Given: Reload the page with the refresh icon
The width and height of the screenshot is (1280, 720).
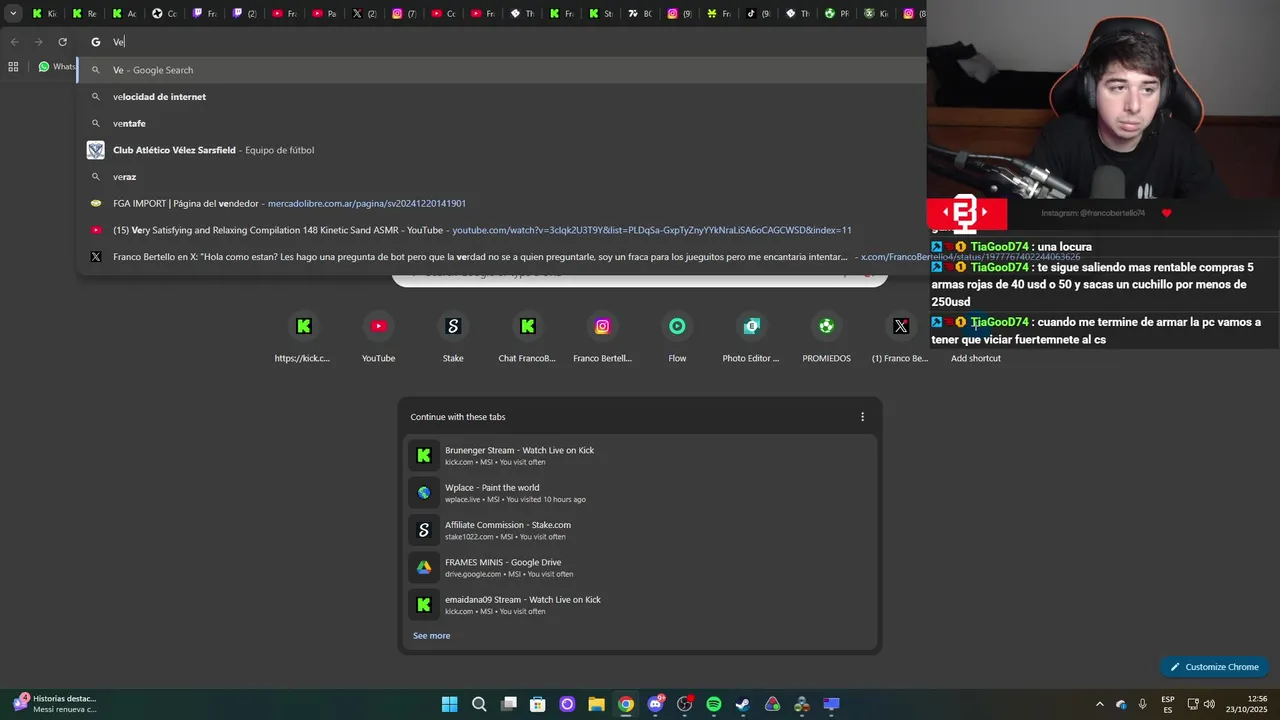Looking at the screenshot, I should coord(62,42).
